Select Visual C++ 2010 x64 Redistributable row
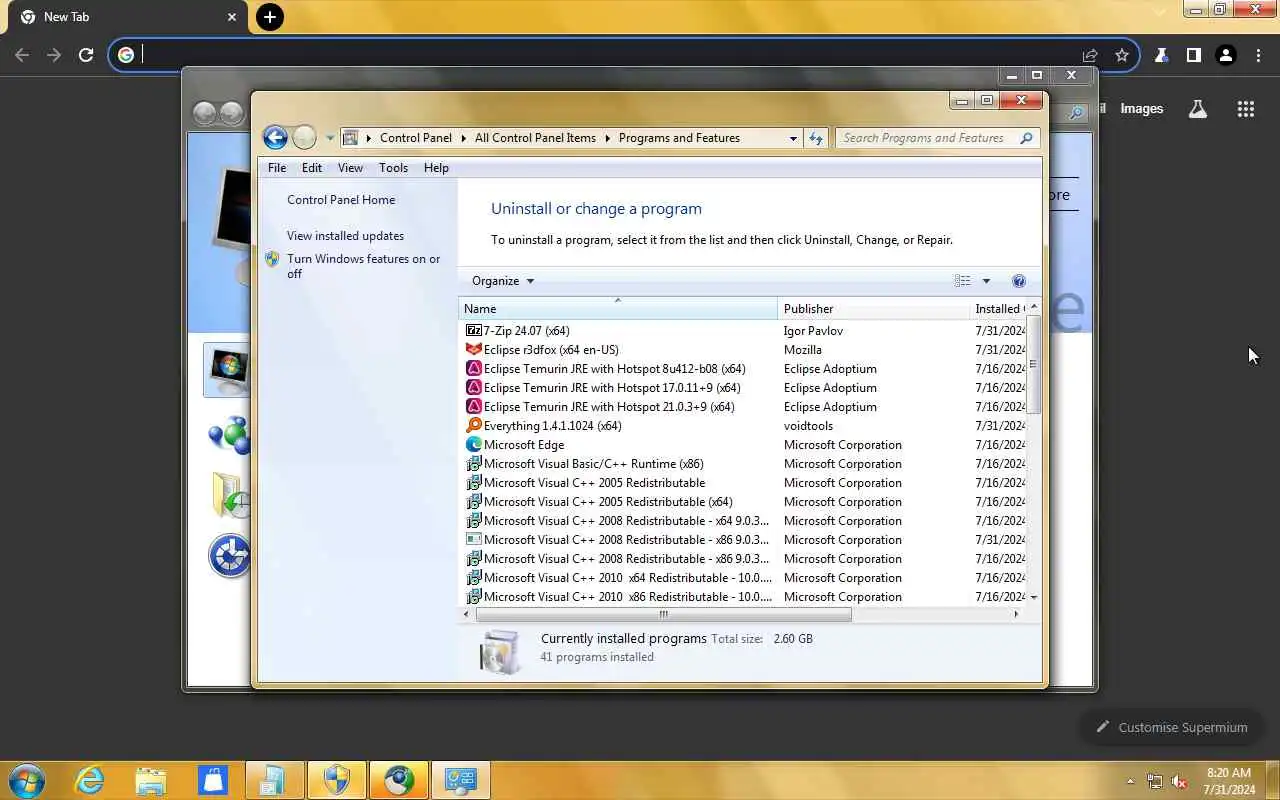This screenshot has height=800, width=1280. click(743, 577)
